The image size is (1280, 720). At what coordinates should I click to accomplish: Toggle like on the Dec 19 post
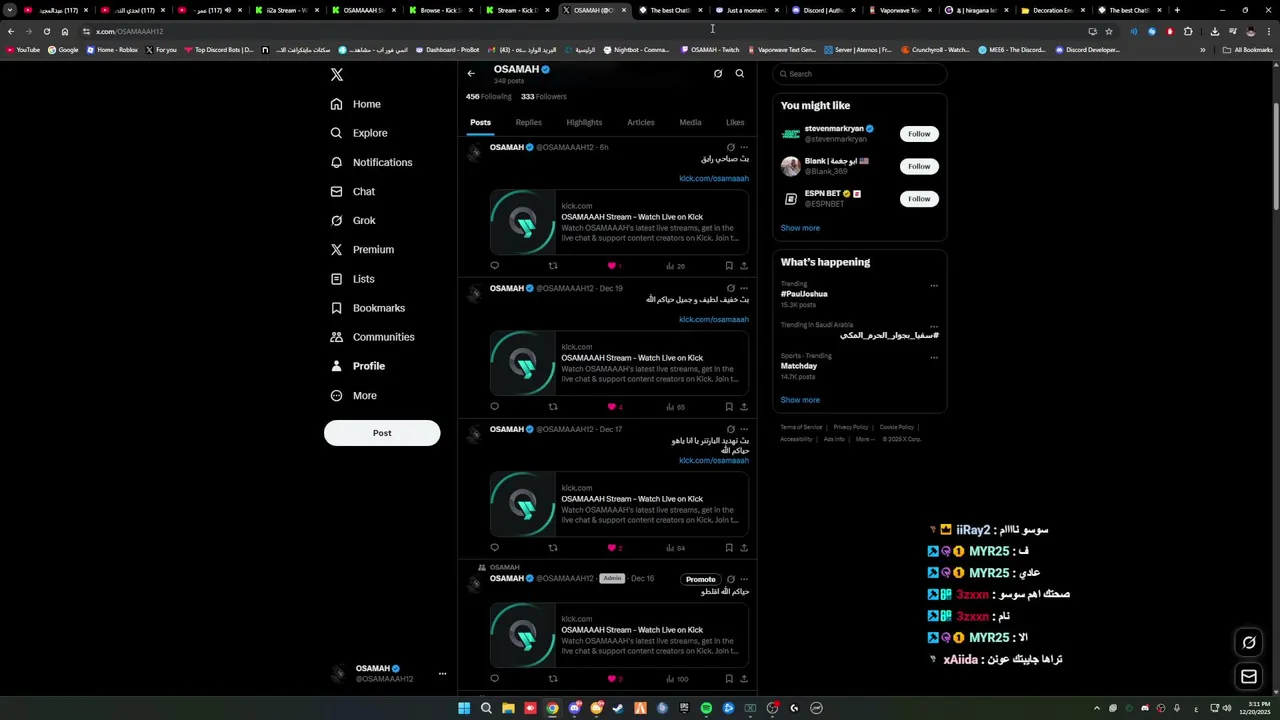click(x=612, y=407)
